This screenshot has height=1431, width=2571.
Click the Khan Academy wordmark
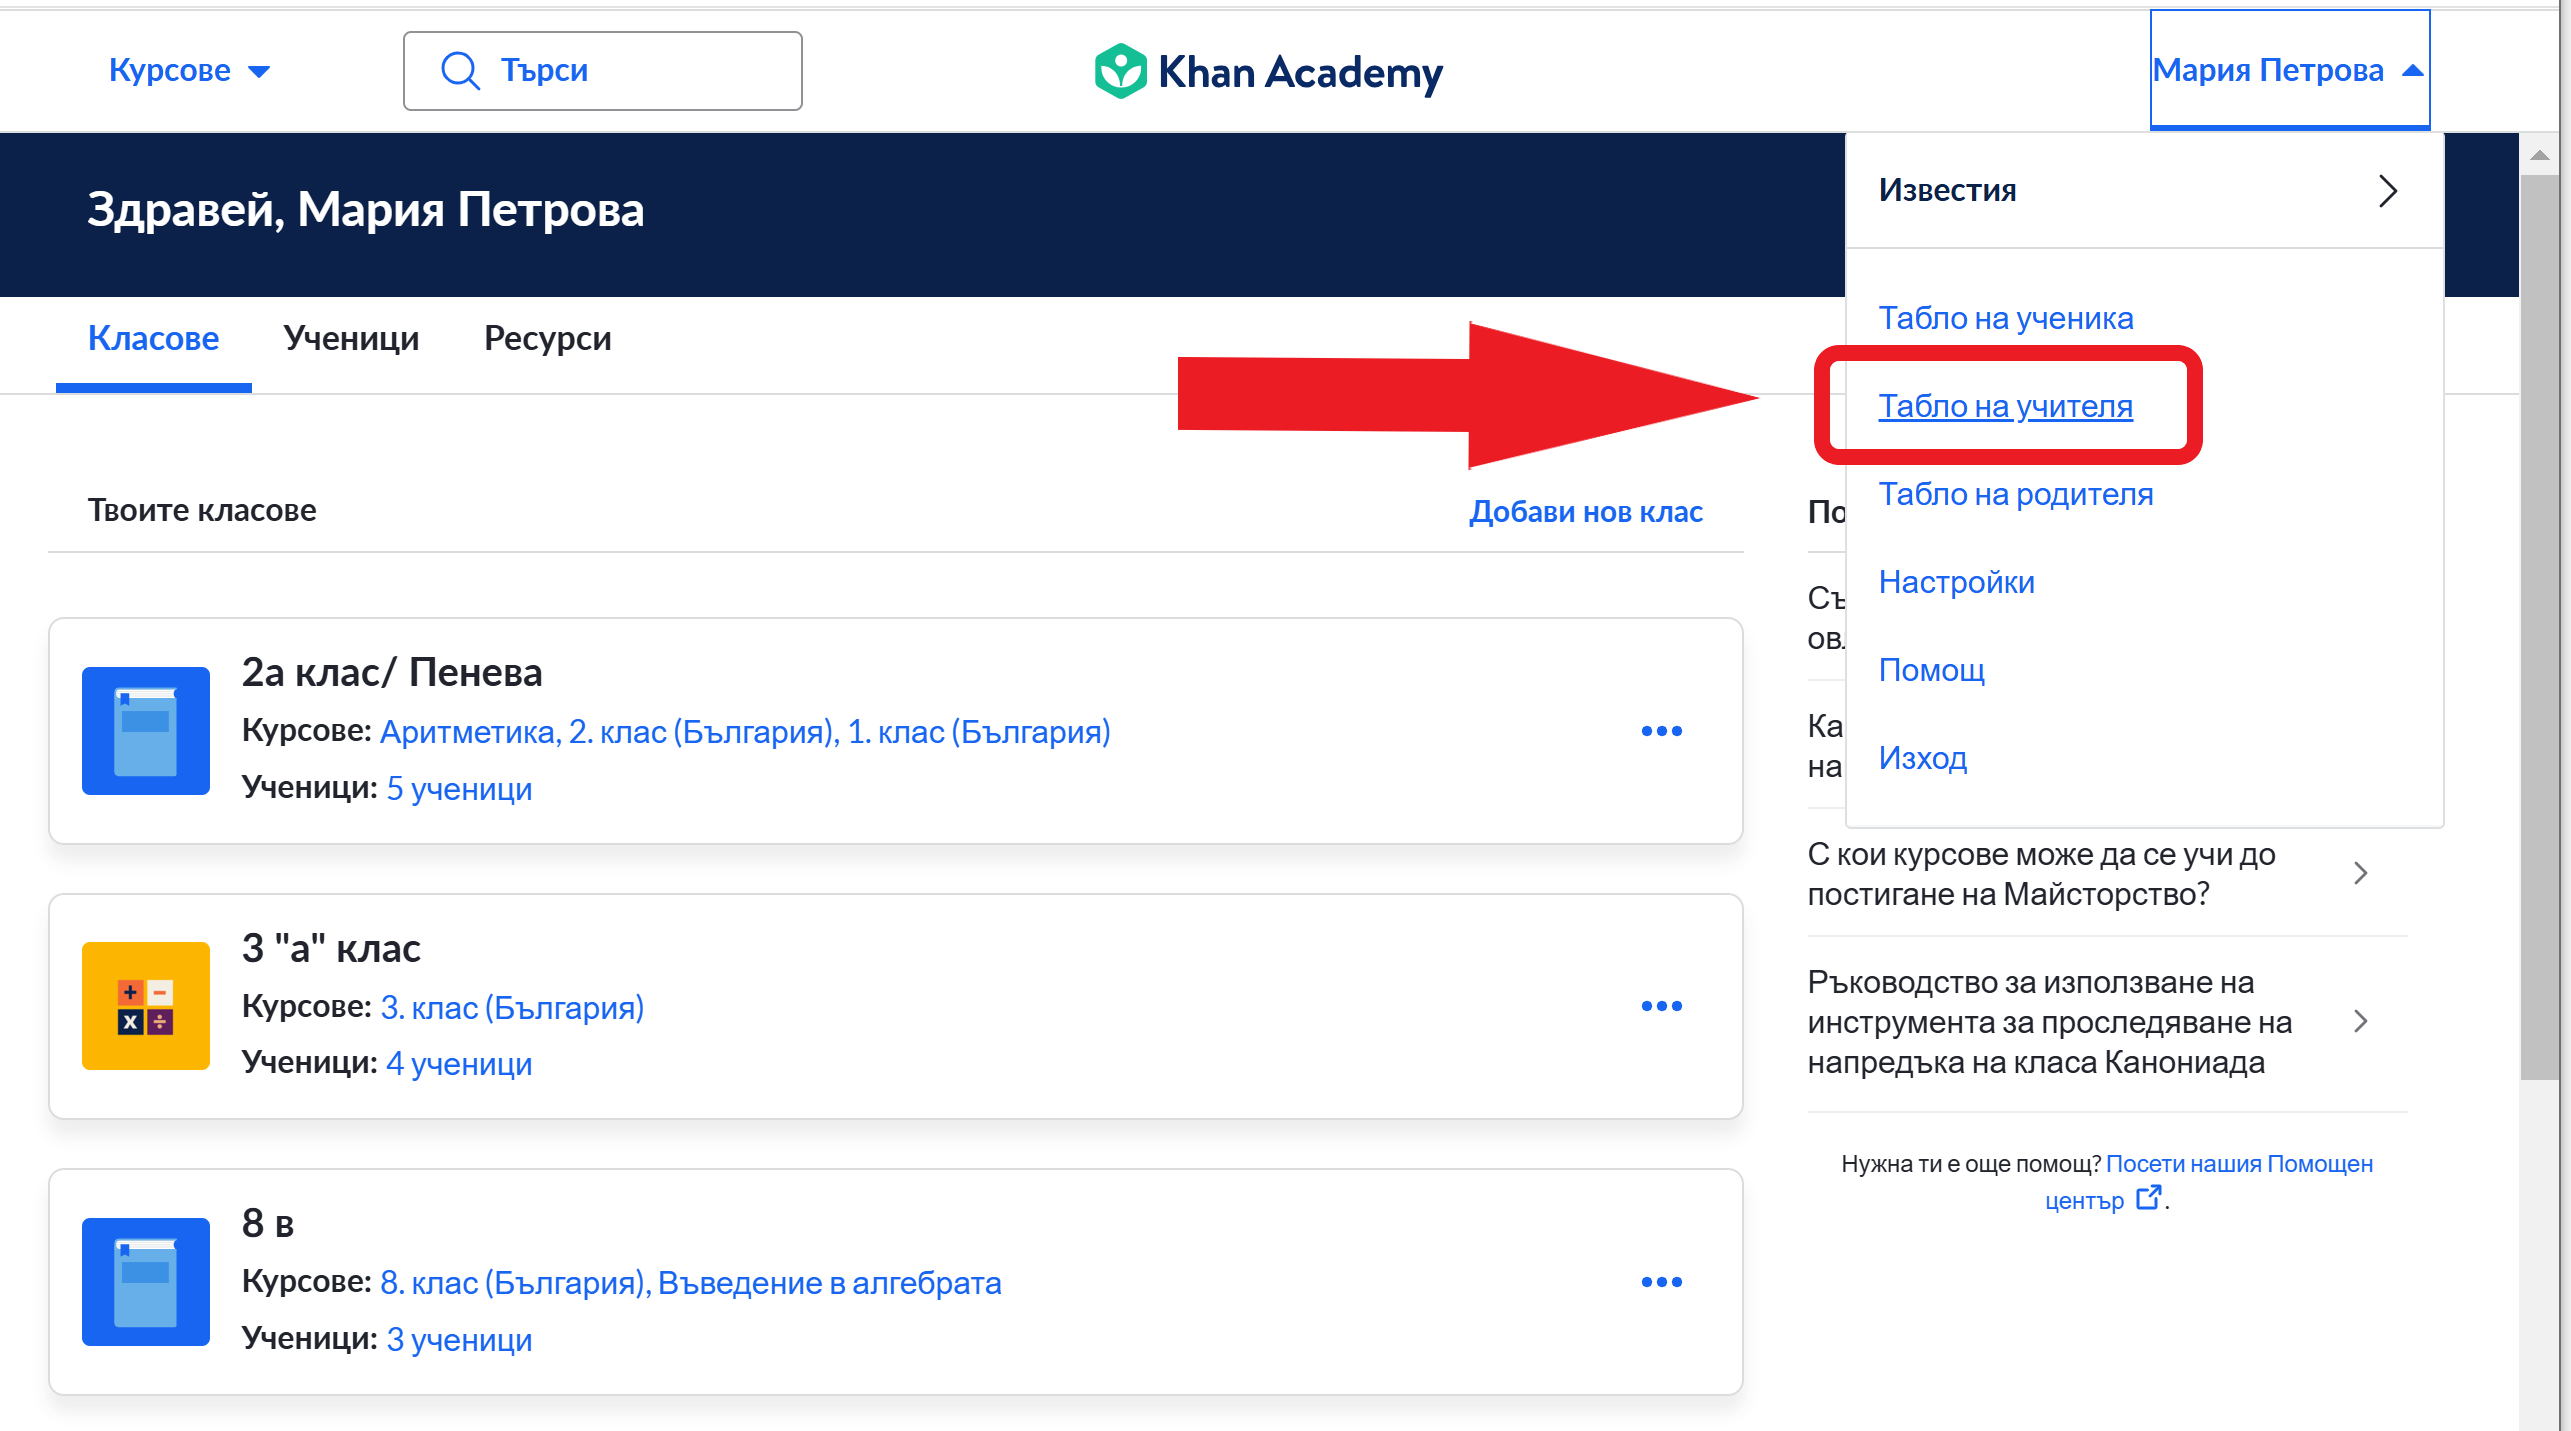pyautogui.click(x=1300, y=72)
